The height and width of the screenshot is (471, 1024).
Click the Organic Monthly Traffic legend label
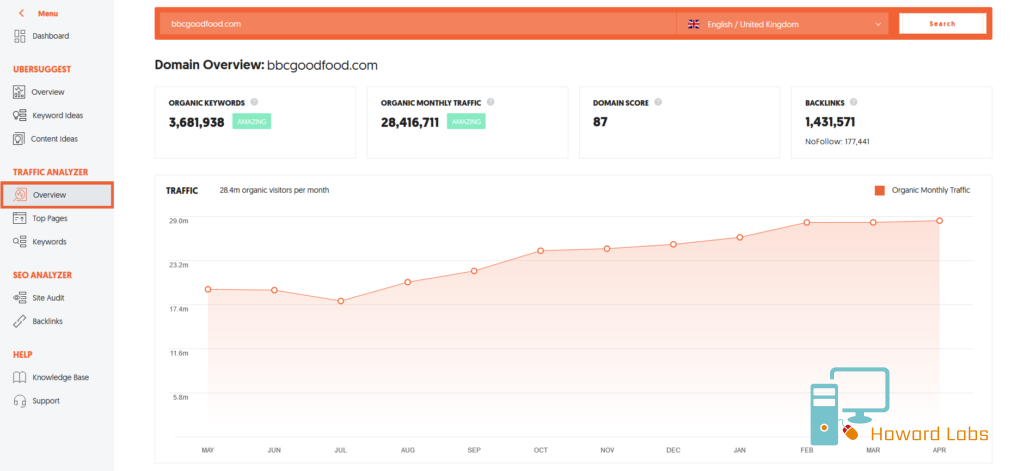coord(931,190)
